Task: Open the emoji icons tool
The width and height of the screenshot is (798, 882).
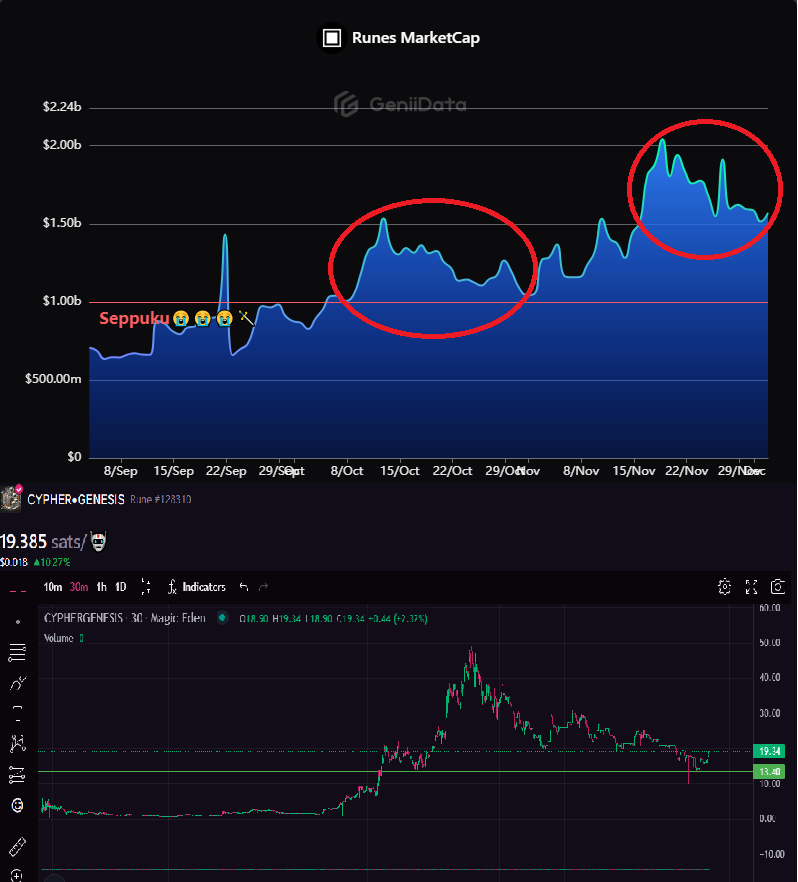Action: pyautogui.click(x=18, y=806)
